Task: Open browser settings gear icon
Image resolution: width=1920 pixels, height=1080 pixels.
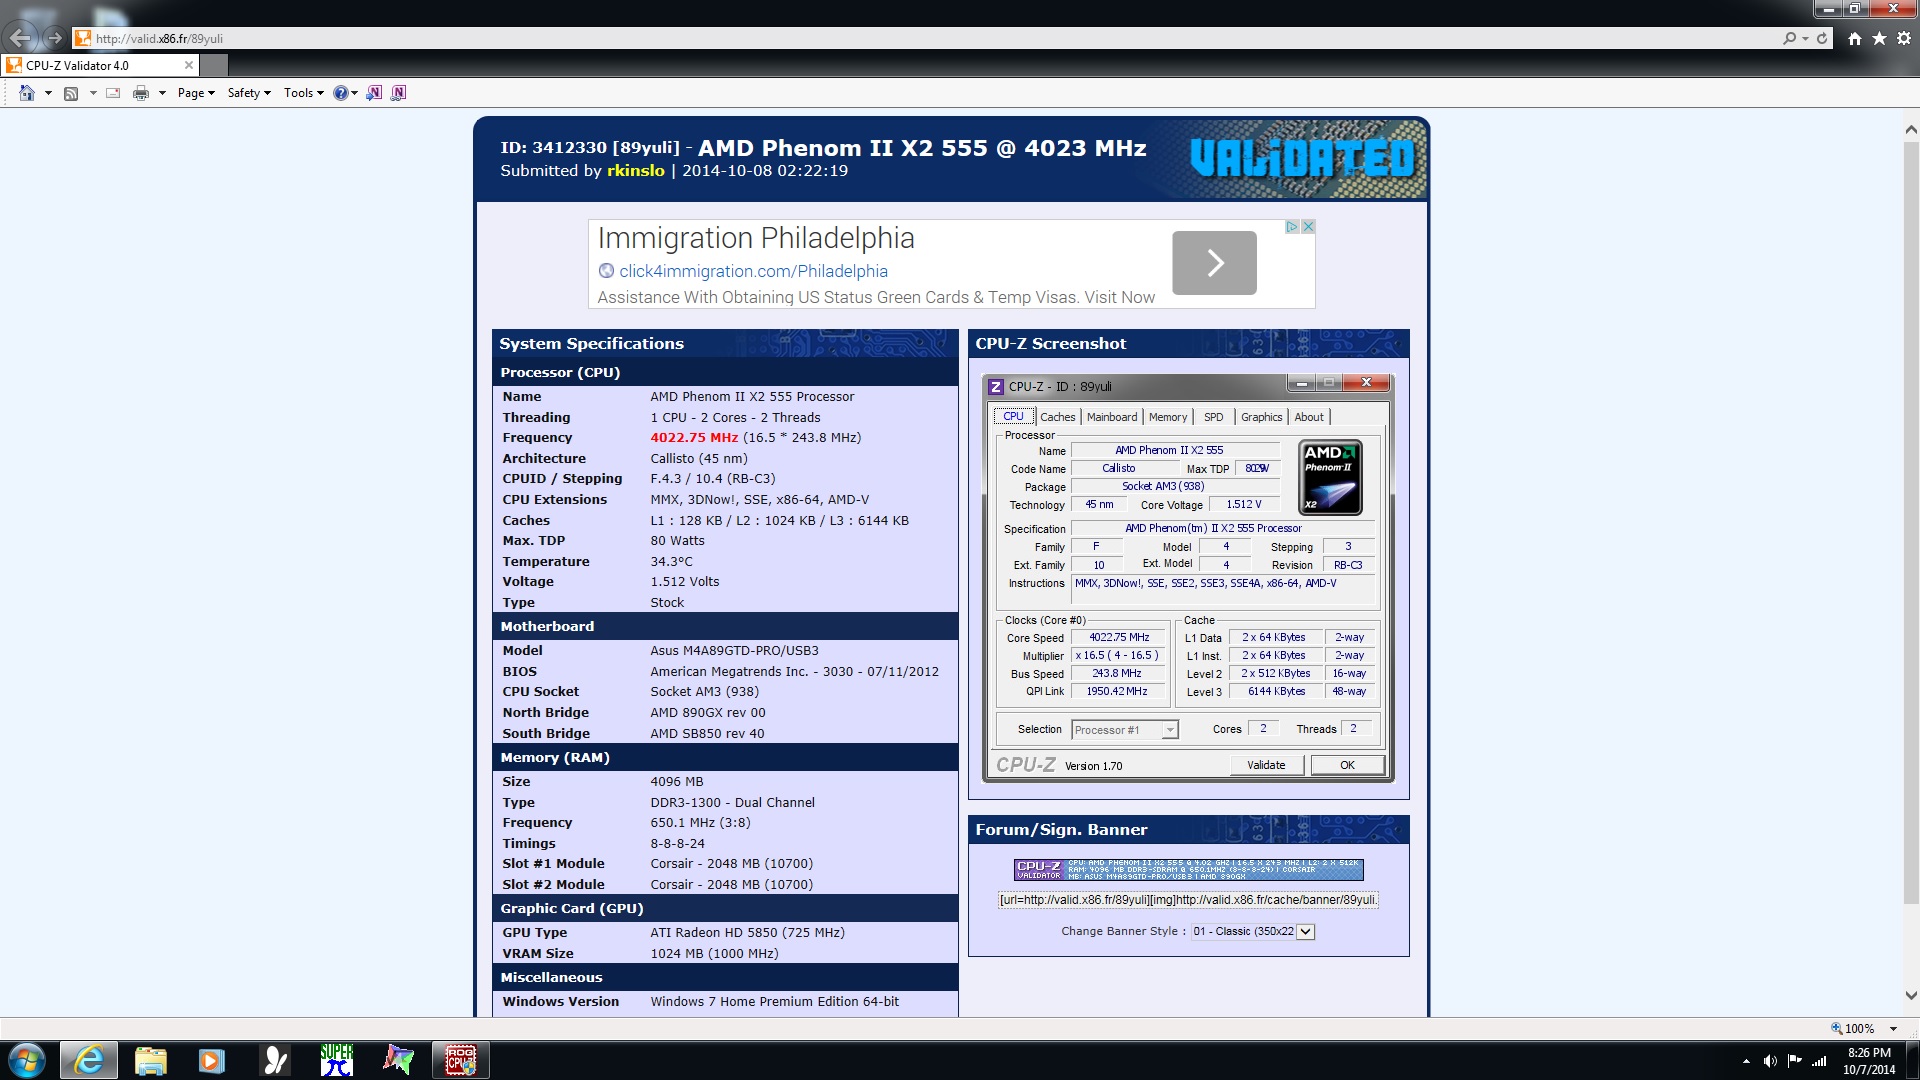Action: pyautogui.click(x=1904, y=38)
